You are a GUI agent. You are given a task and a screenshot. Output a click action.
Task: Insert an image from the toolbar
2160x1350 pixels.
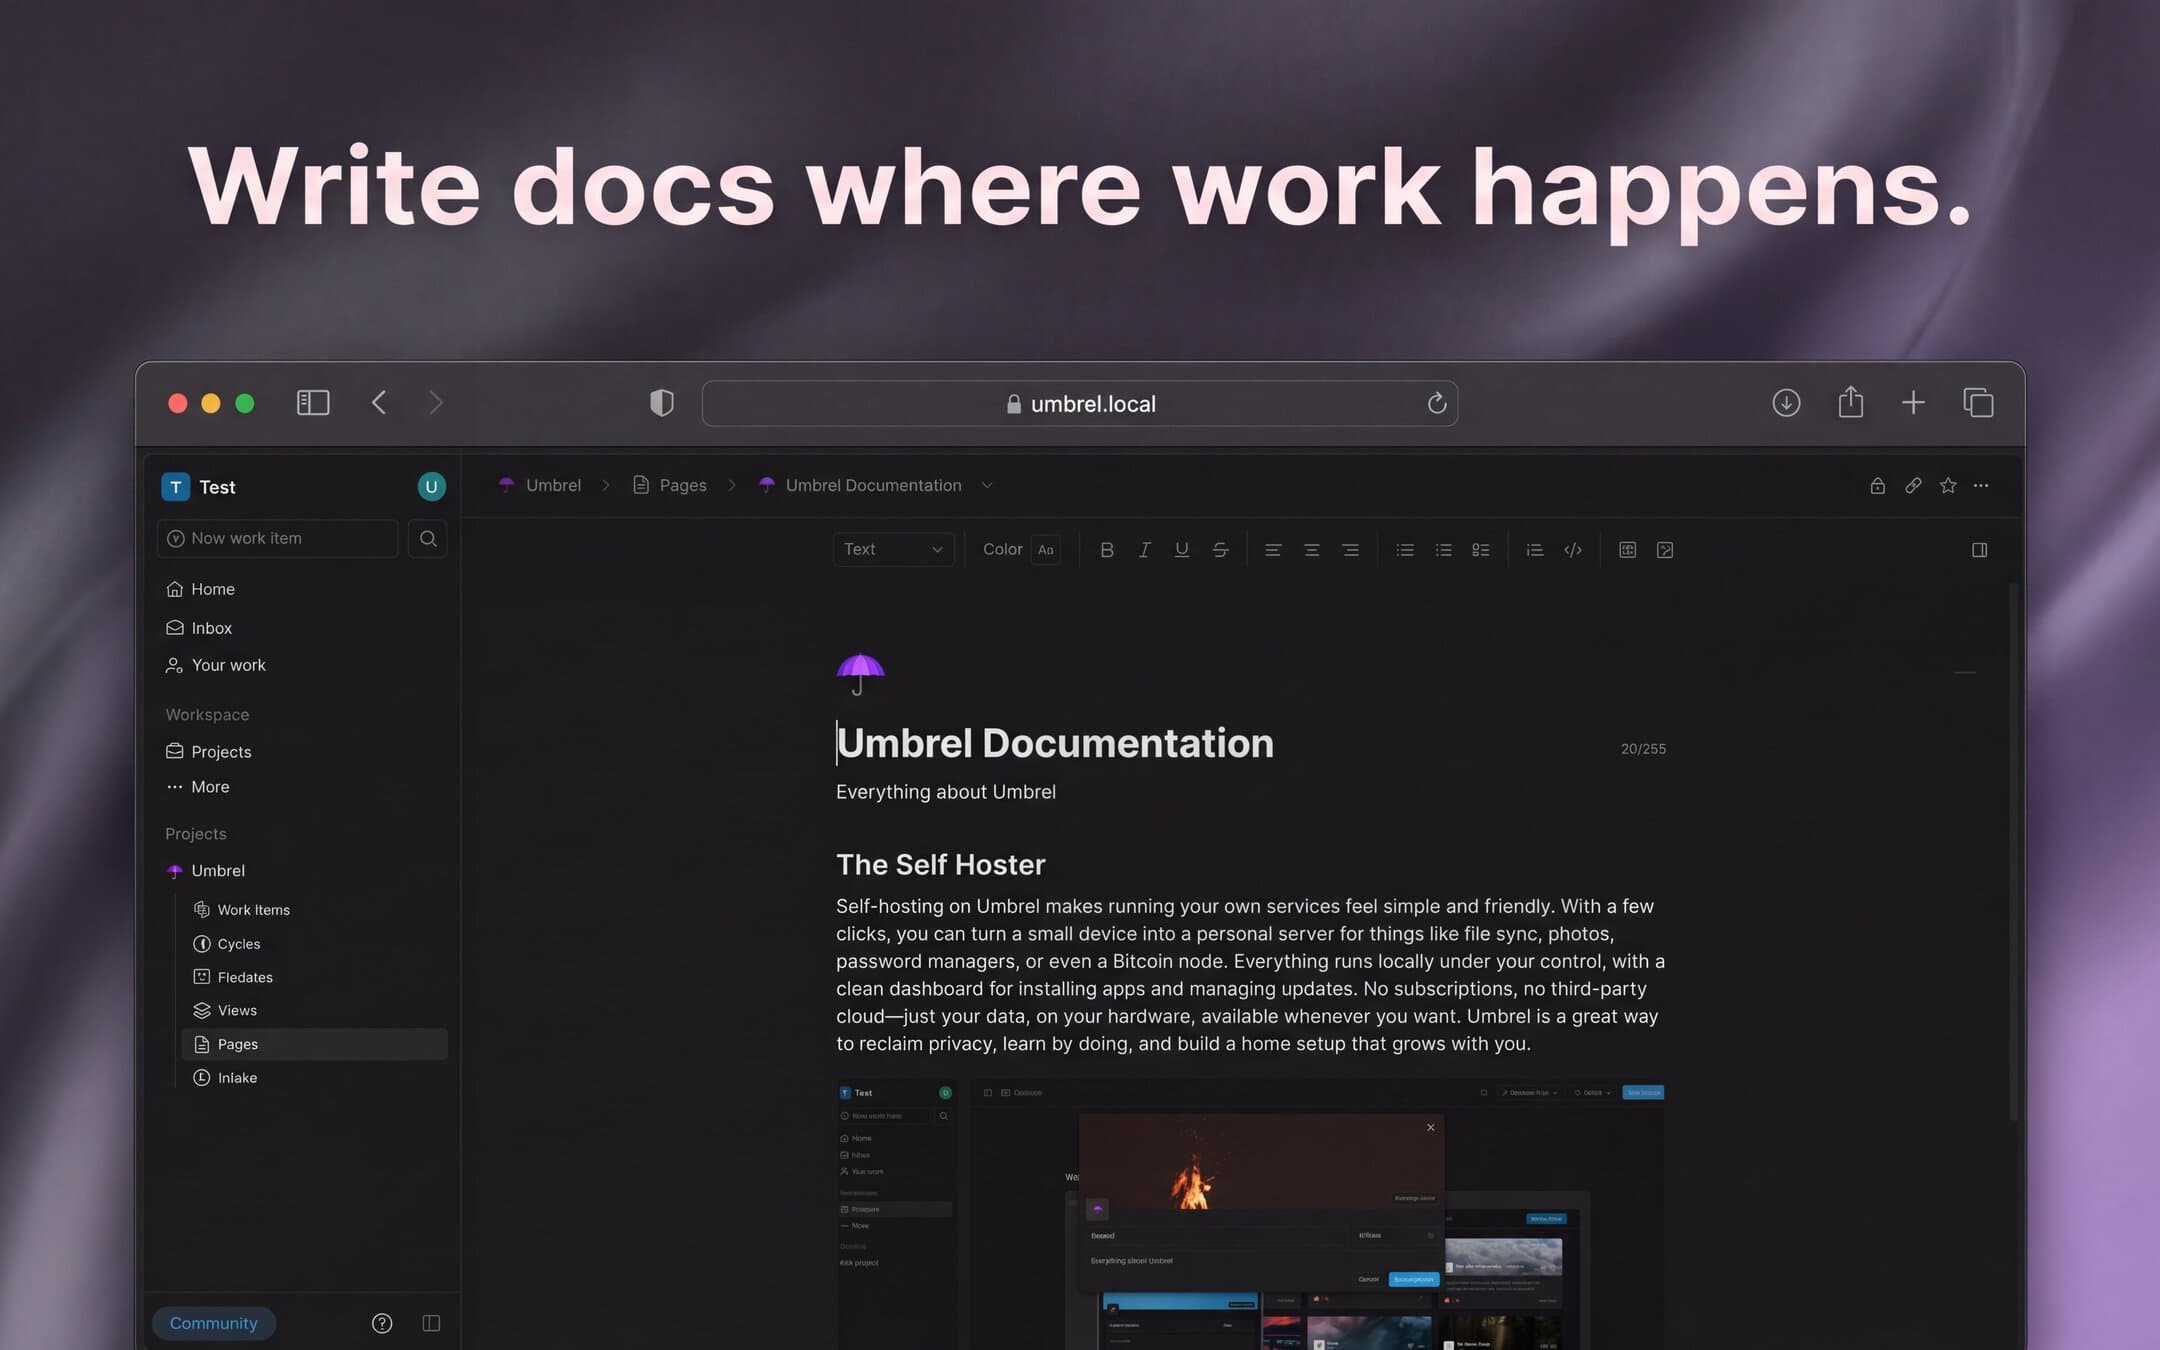[x=1665, y=550]
